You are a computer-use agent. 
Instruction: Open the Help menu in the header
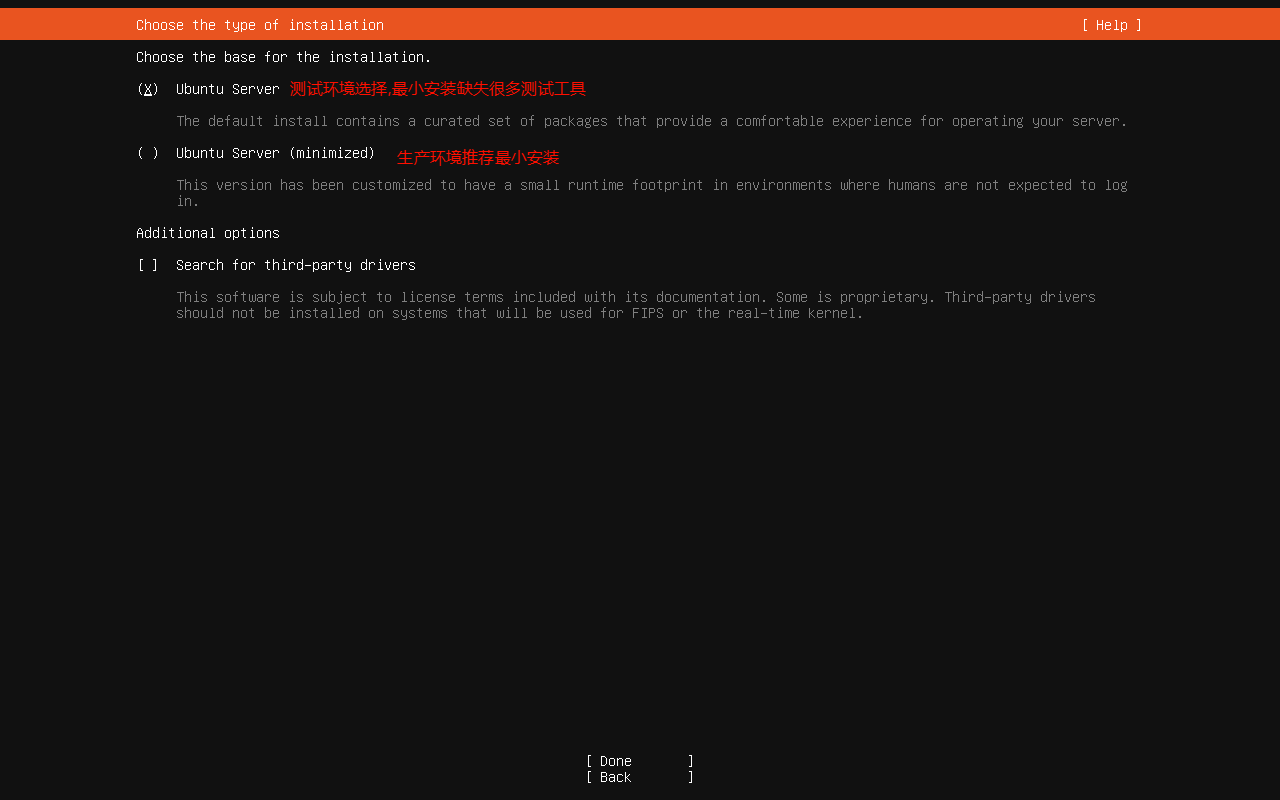1111,25
